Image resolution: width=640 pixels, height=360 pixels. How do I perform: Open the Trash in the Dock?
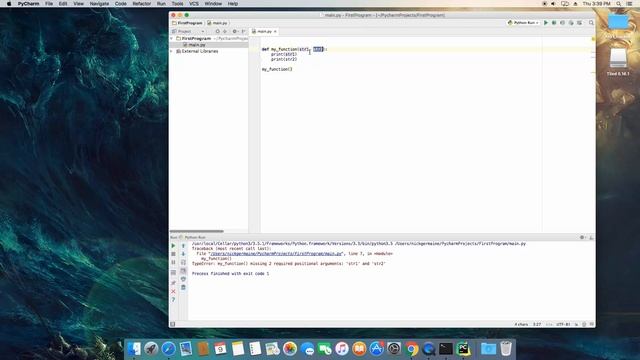tap(506, 349)
